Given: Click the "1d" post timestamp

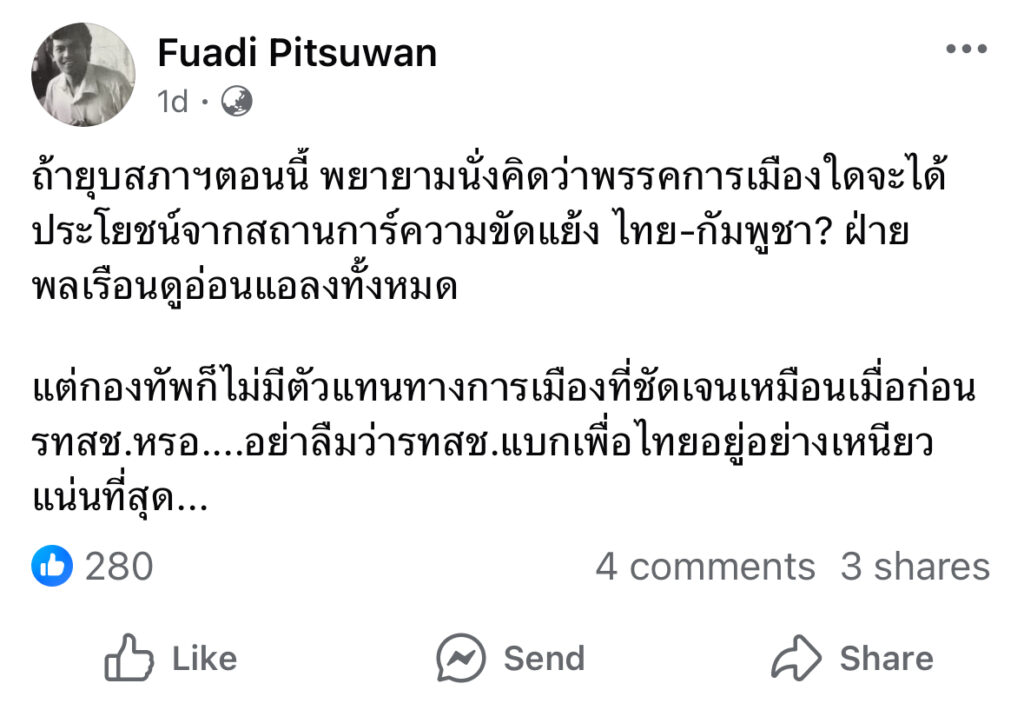Looking at the screenshot, I should point(173,102).
